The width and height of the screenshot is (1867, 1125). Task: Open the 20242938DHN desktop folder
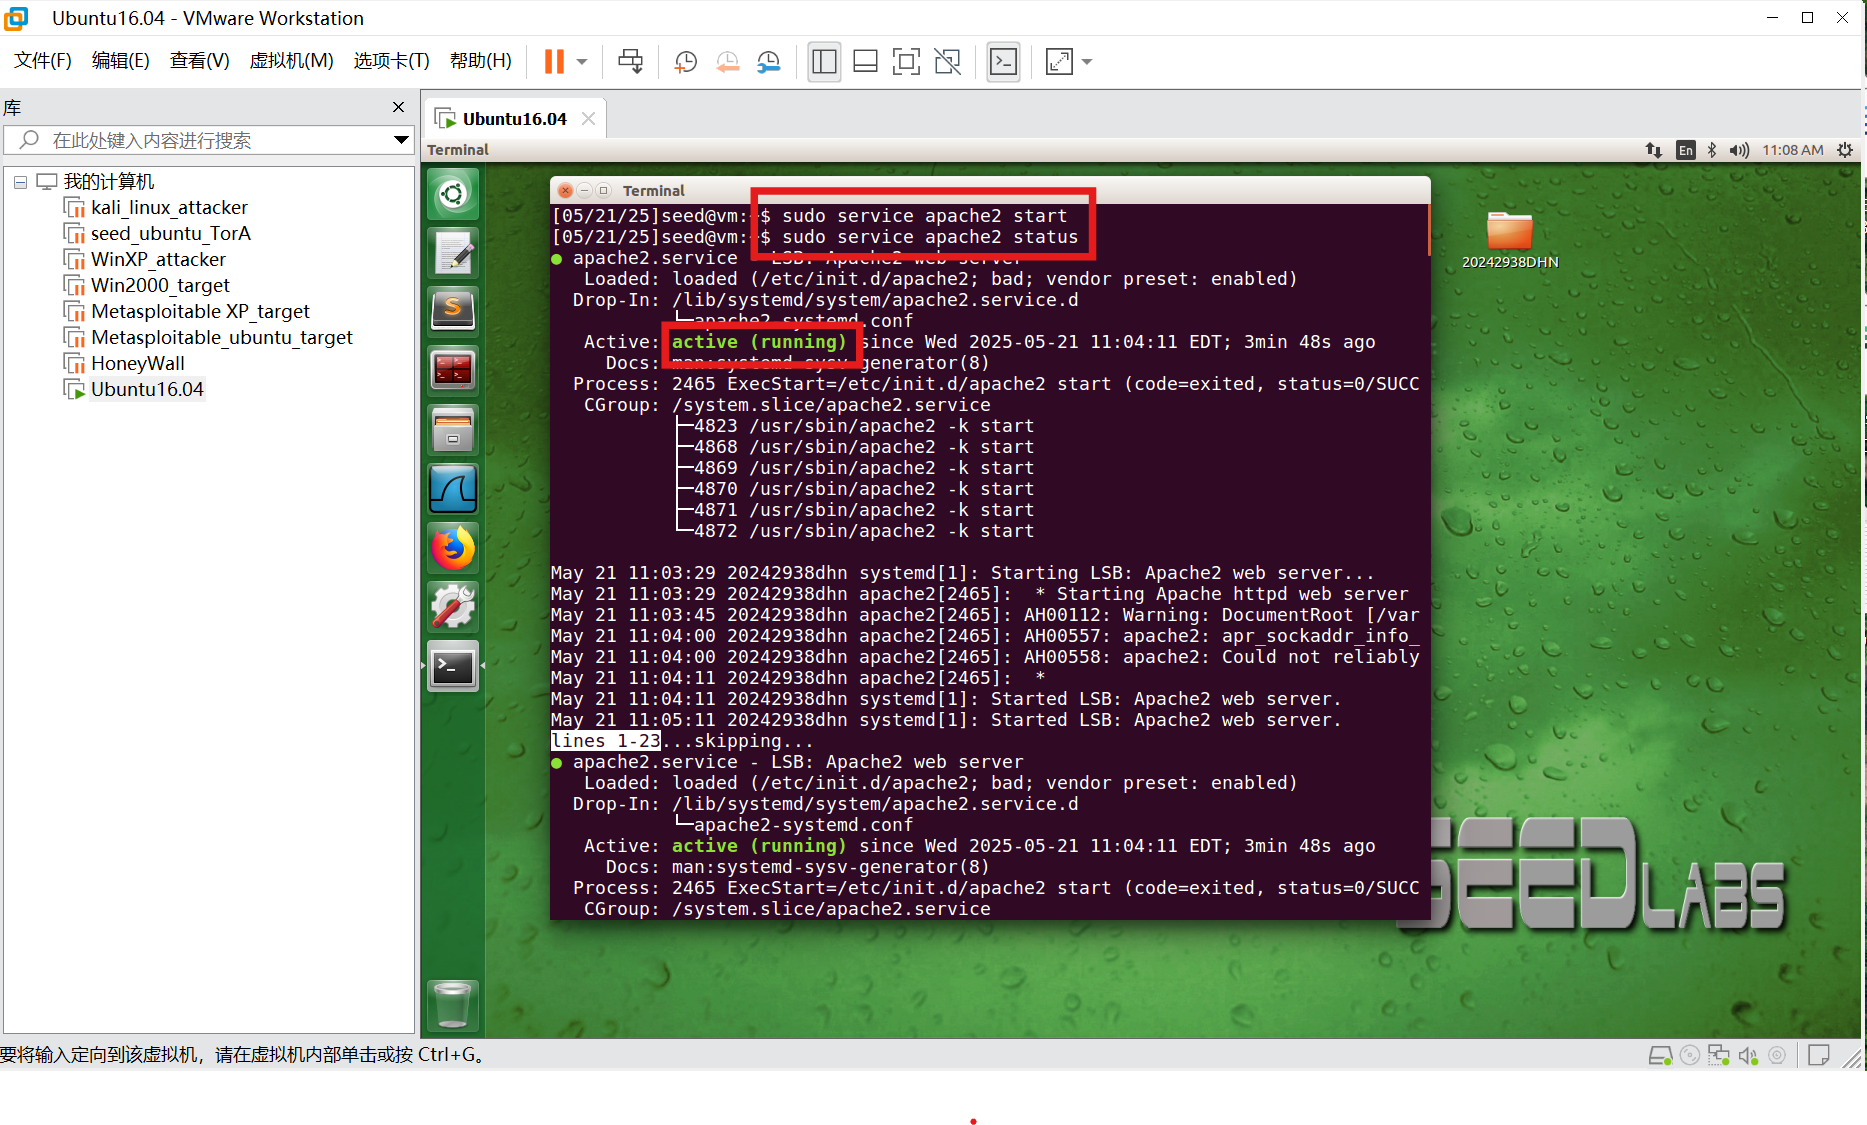(1510, 240)
